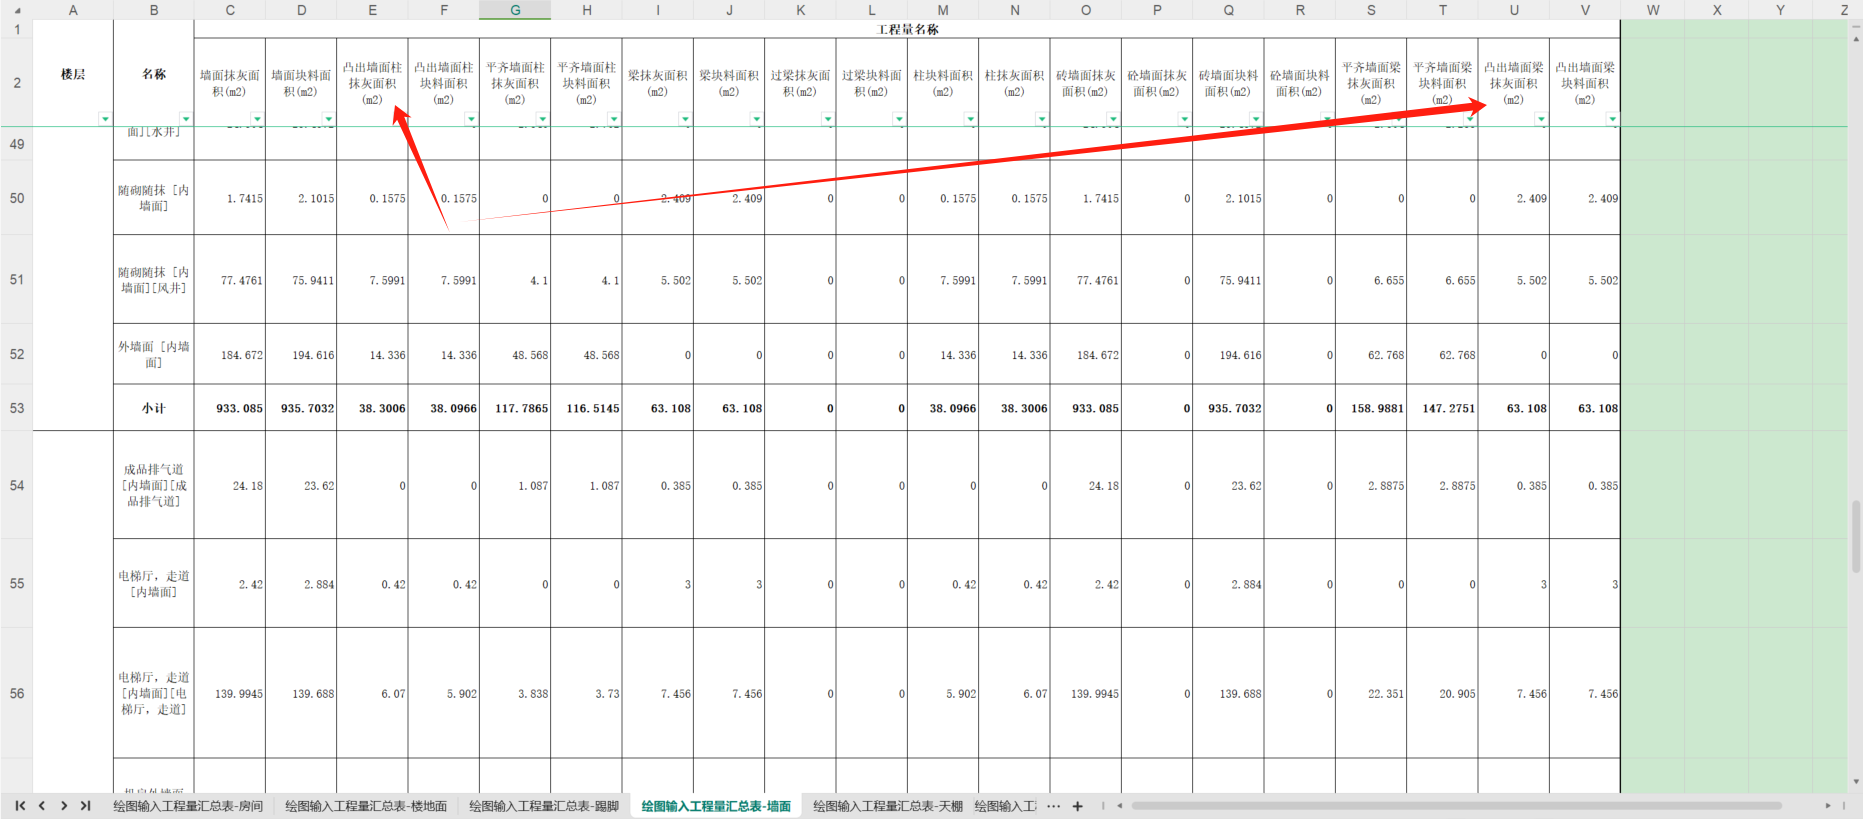
Task: Go to the next sheet tab arrow
Action: click(64, 805)
